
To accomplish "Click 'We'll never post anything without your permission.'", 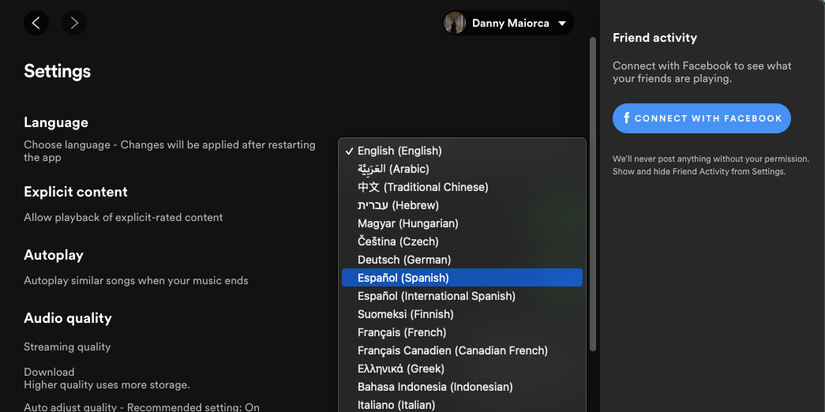I will coord(711,159).
